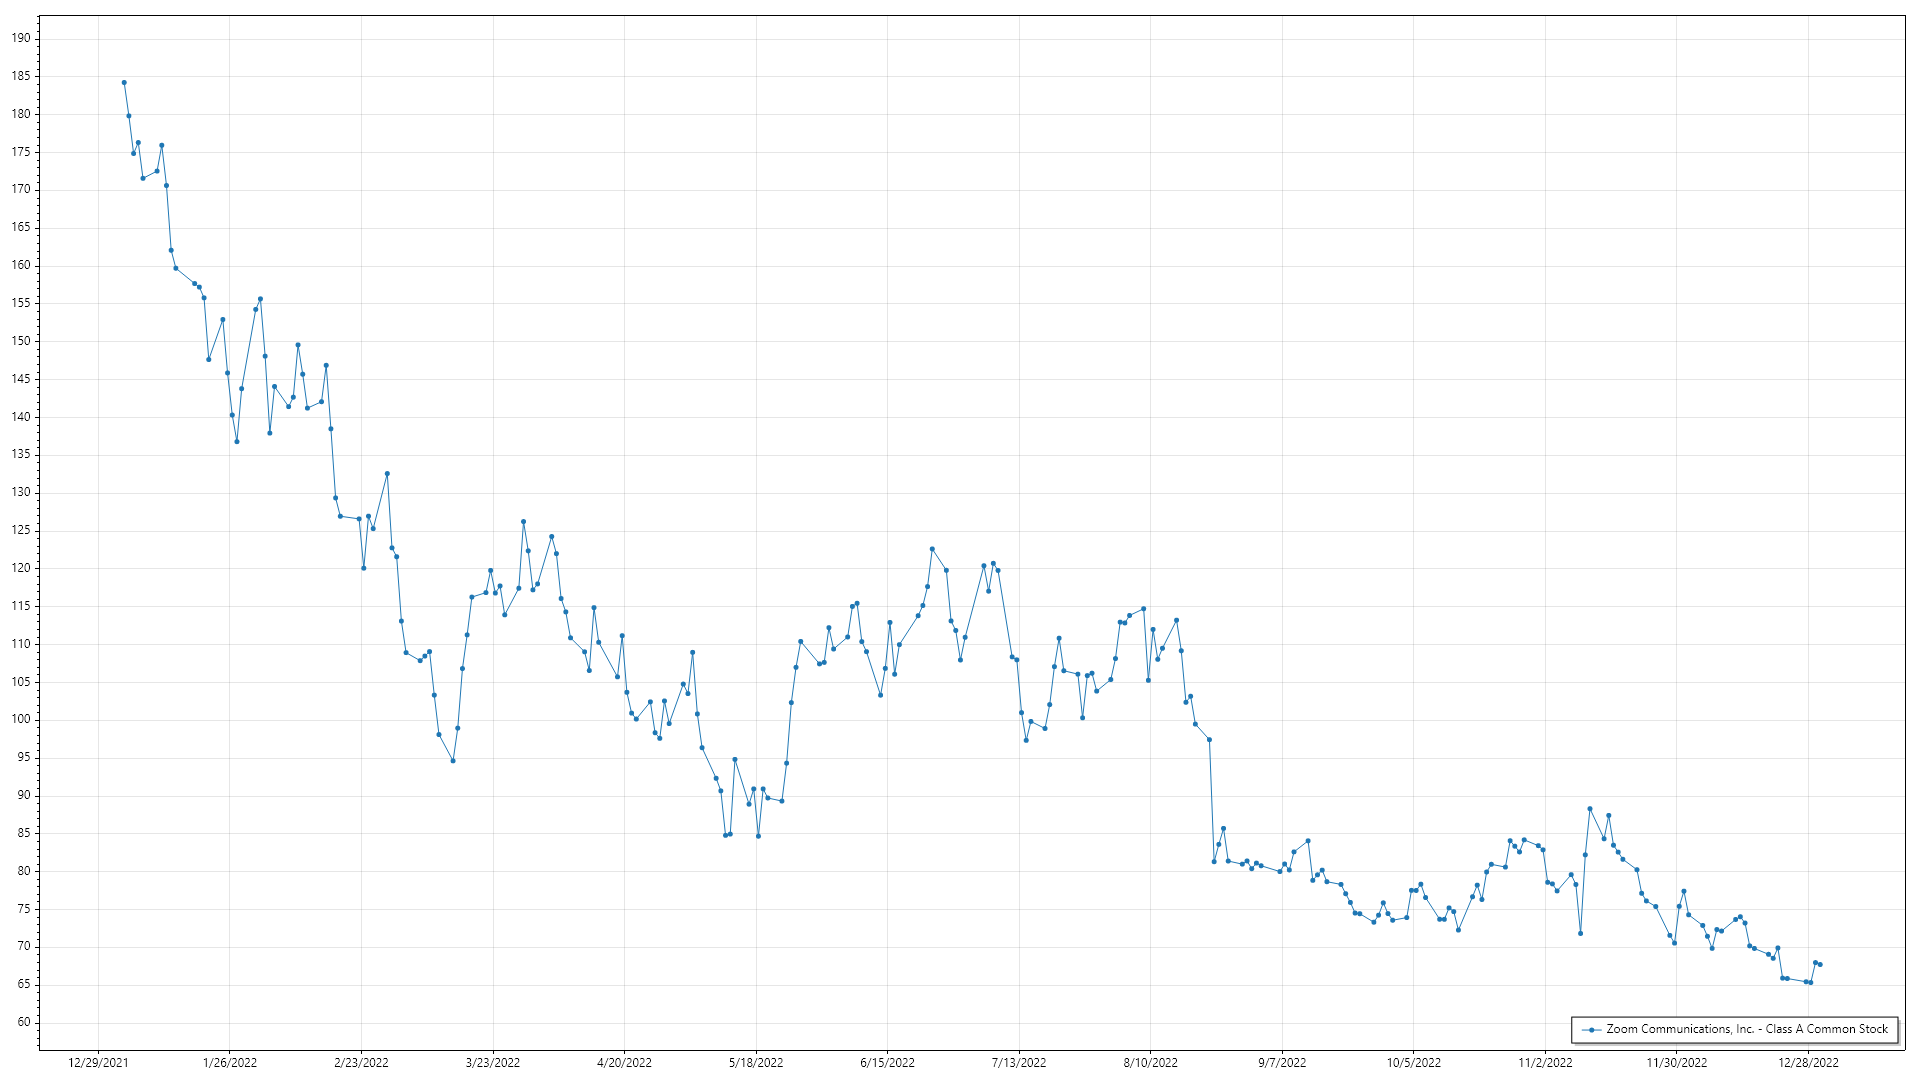Click the 12/29/2021 x-axis date label
Screen dimensions: 1920x1080
click(x=98, y=1063)
